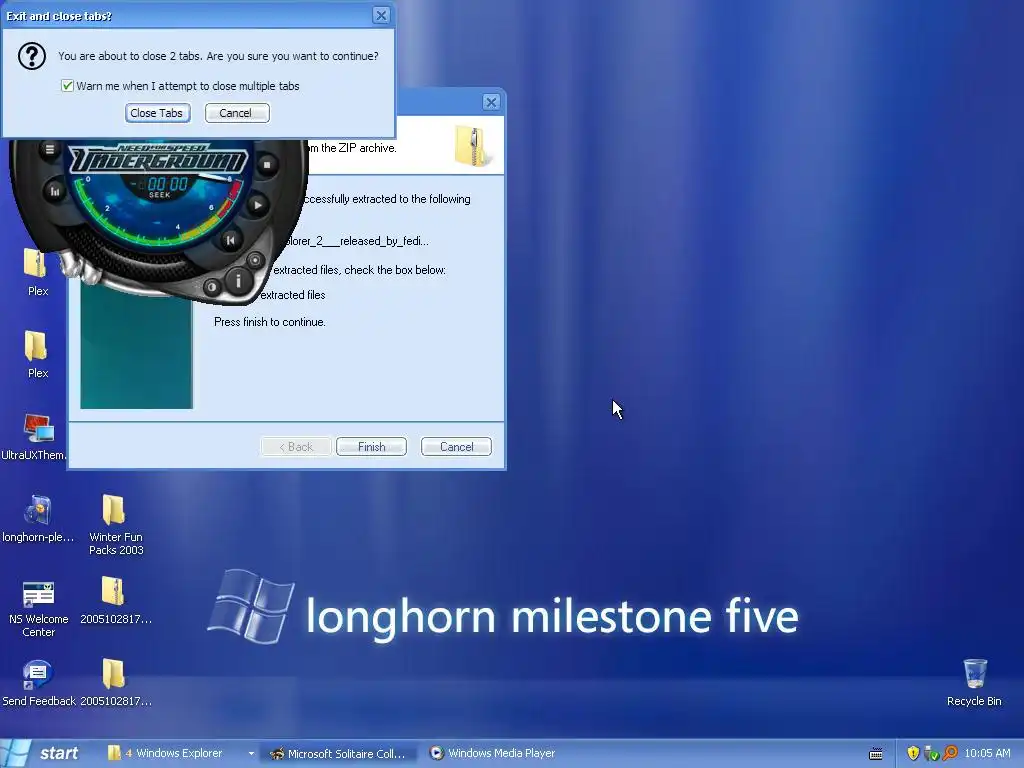This screenshot has width=1024, height=768.
Task: Click the Stop button on the Underground player skin
Action: [266, 165]
